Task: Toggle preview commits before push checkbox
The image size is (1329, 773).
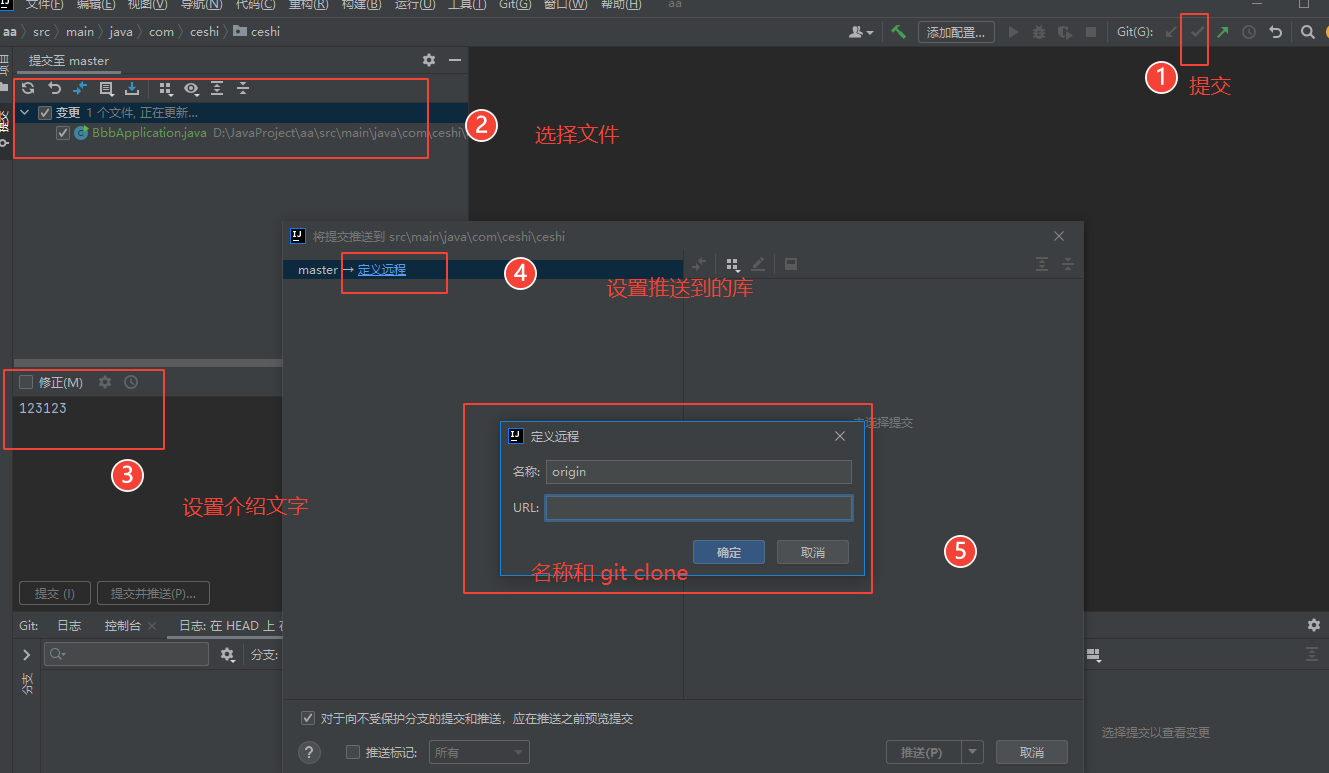Action: tap(308, 718)
